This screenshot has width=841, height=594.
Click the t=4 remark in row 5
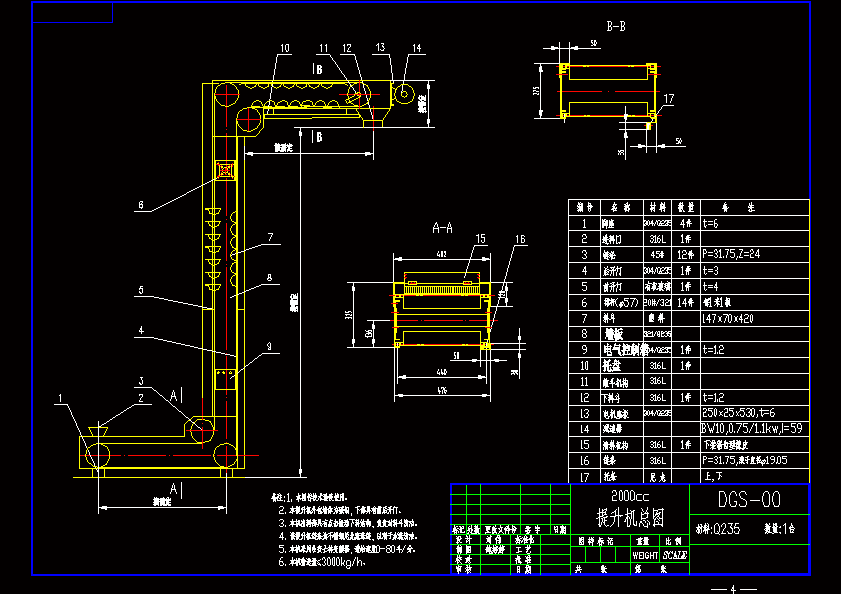(710, 287)
